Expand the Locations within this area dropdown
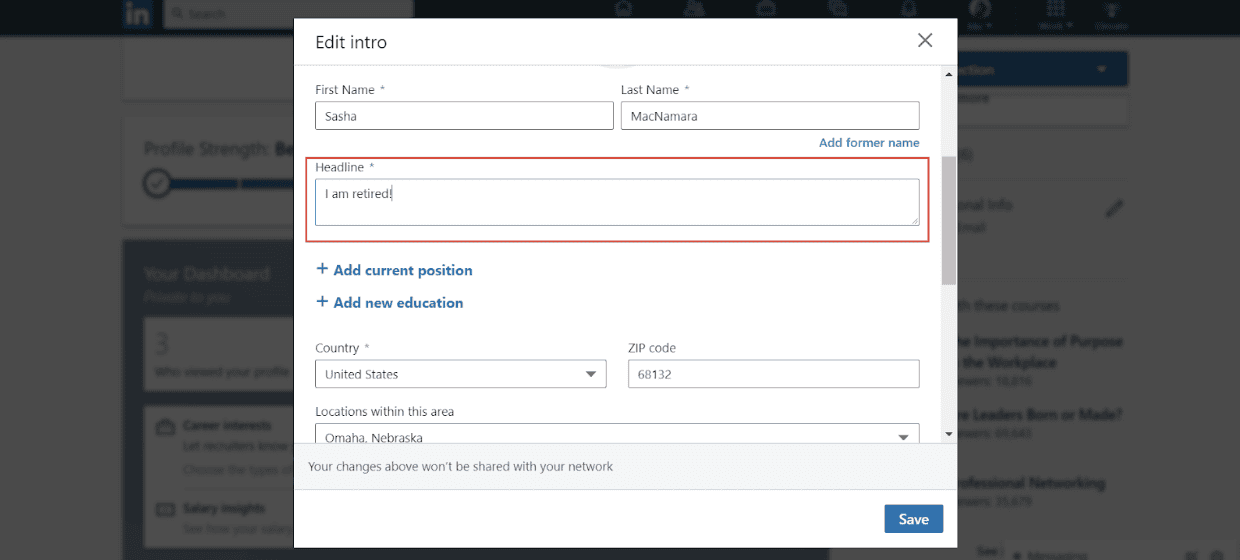This screenshot has height=560, width=1240. tap(617, 434)
